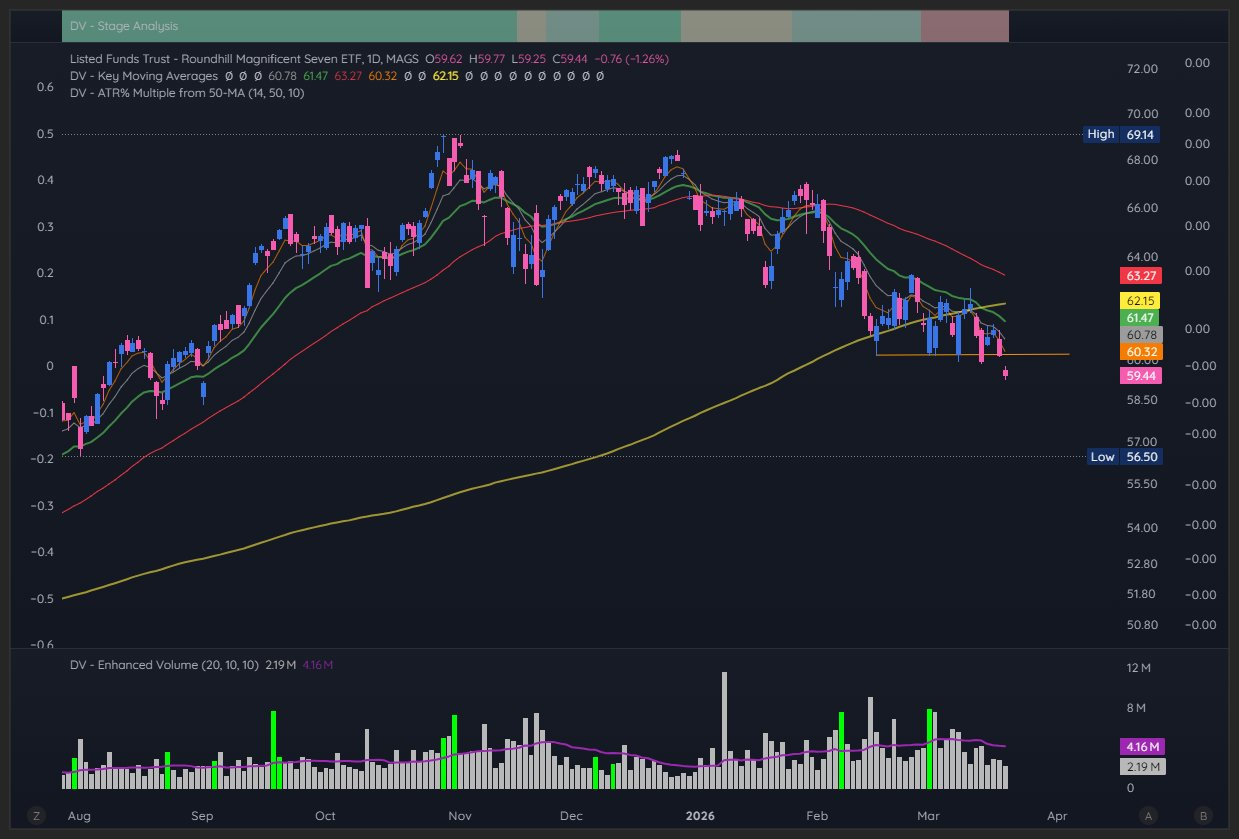1239x839 pixels.
Task: Toggle auto scale with the A button
Action: tap(1150, 815)
